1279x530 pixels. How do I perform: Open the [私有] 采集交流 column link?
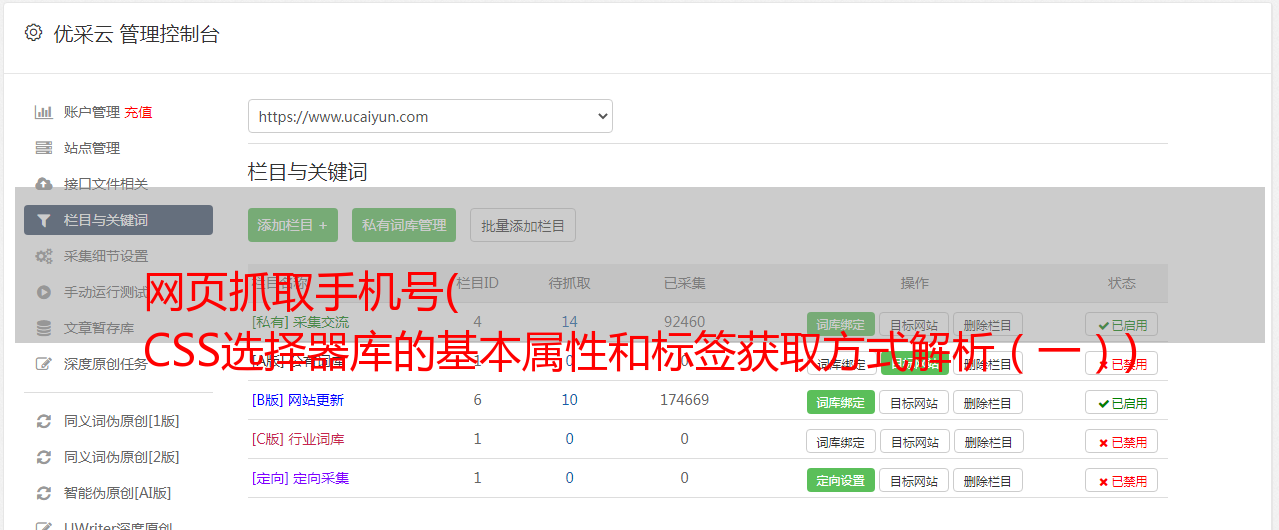(301, 322)
